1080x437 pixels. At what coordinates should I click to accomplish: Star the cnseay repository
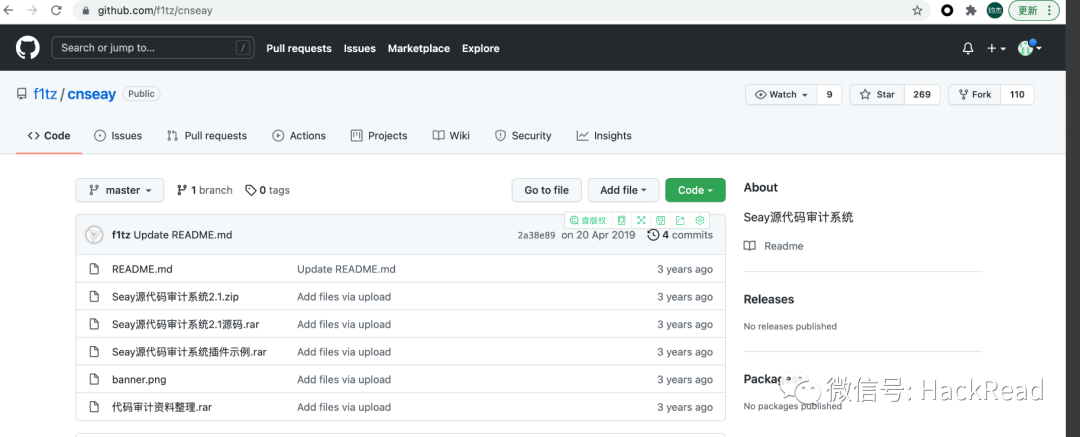tap(877, 94)
